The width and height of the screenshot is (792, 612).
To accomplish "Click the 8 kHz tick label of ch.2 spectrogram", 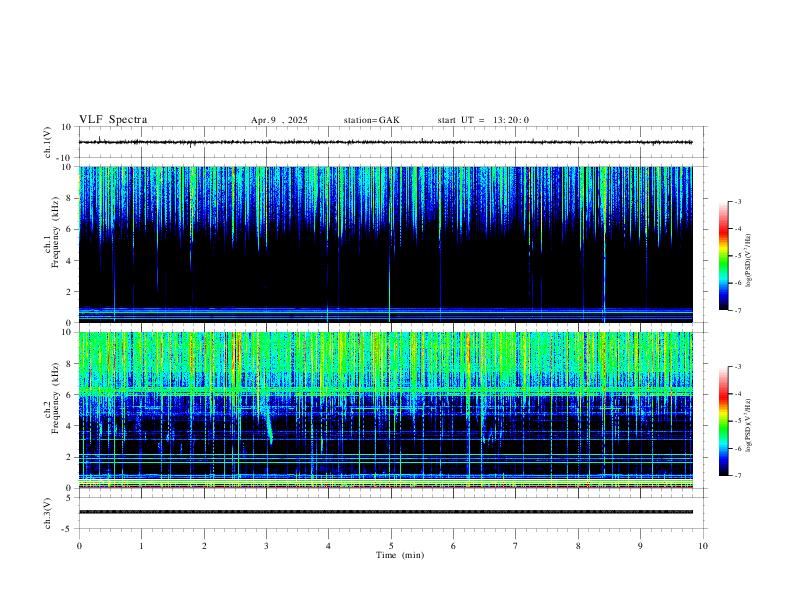I will (x=69, y=364).
